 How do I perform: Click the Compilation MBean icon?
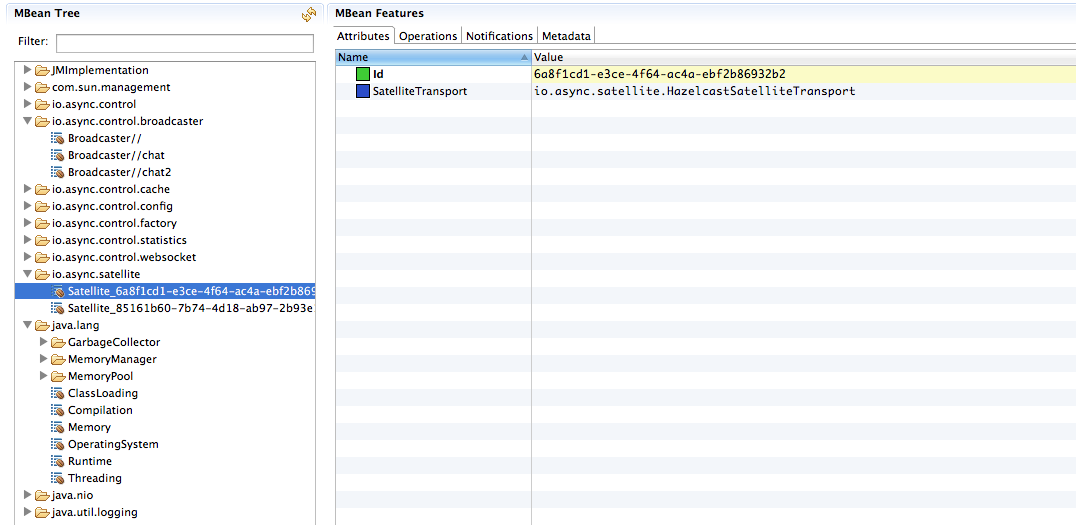coord(58,410)
